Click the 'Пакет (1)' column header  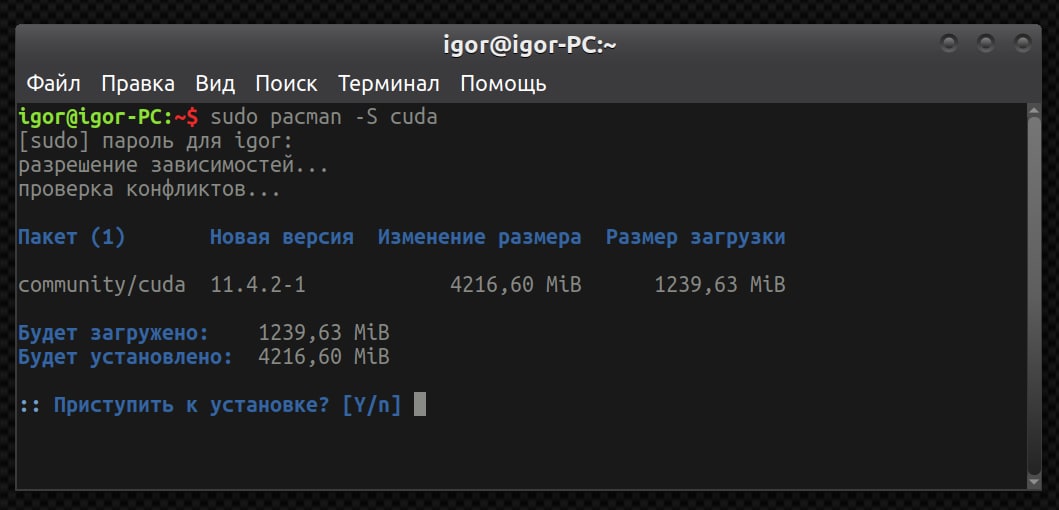click(72, 237)
